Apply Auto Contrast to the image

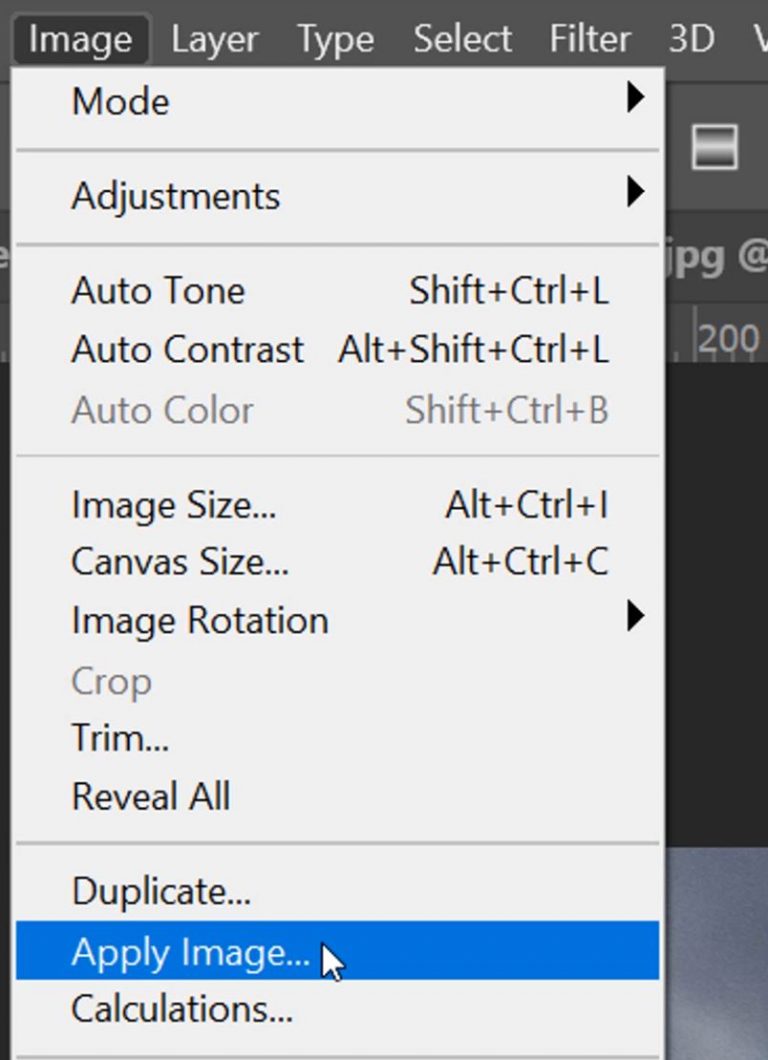click(187, 349)
